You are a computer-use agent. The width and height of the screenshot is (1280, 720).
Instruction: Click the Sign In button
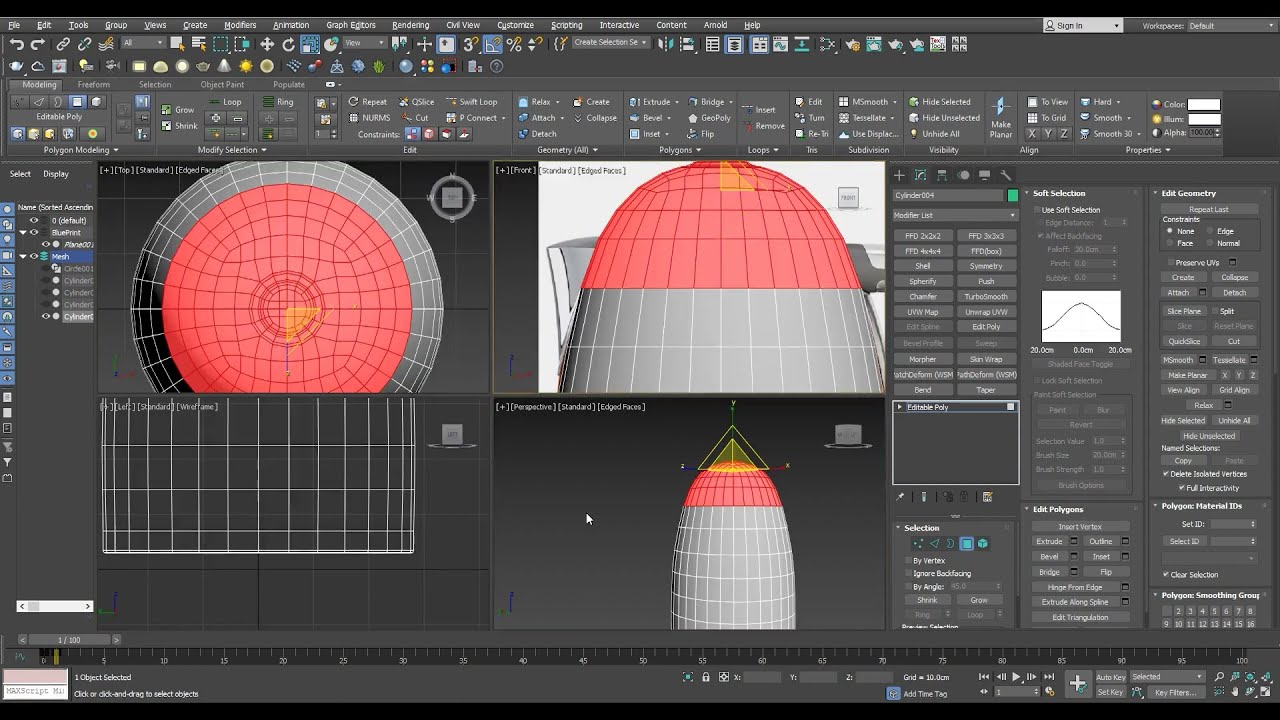pyautogui.click(x=1082, y=26)
